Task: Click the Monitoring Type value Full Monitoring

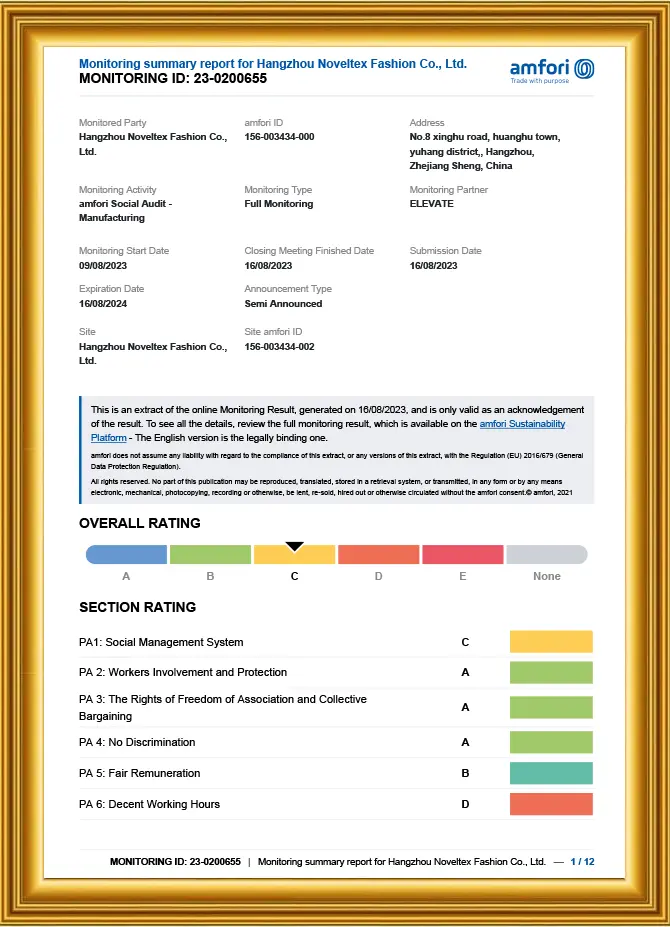Action: click(279, 203)
